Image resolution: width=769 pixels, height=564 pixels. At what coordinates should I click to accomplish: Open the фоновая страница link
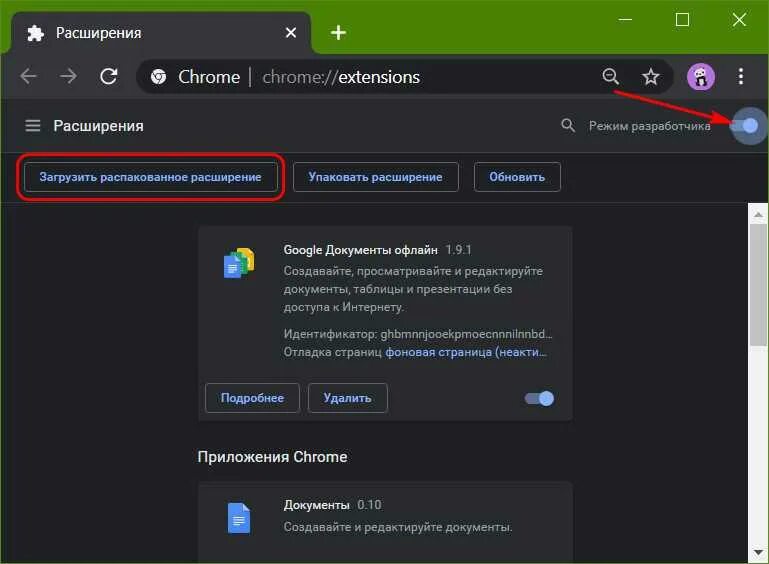[466, 352]
